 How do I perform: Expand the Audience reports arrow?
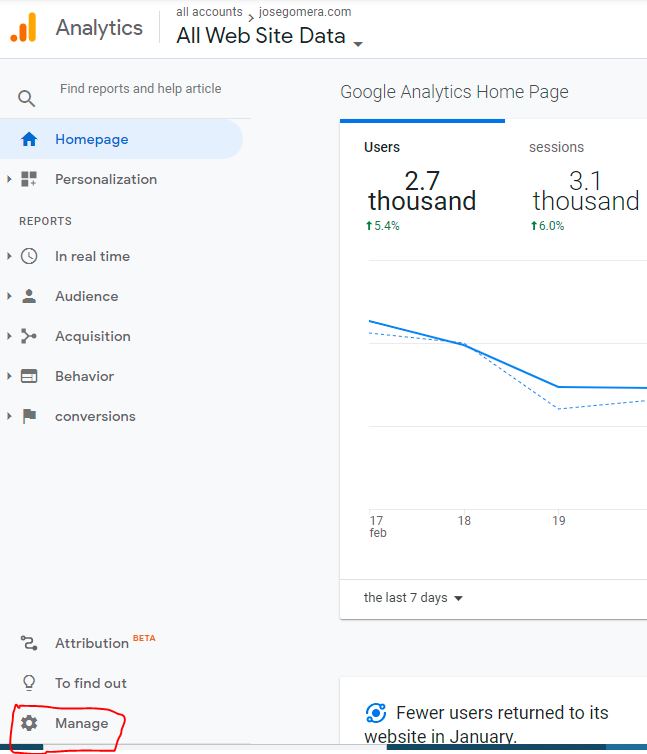coord(9,296)
